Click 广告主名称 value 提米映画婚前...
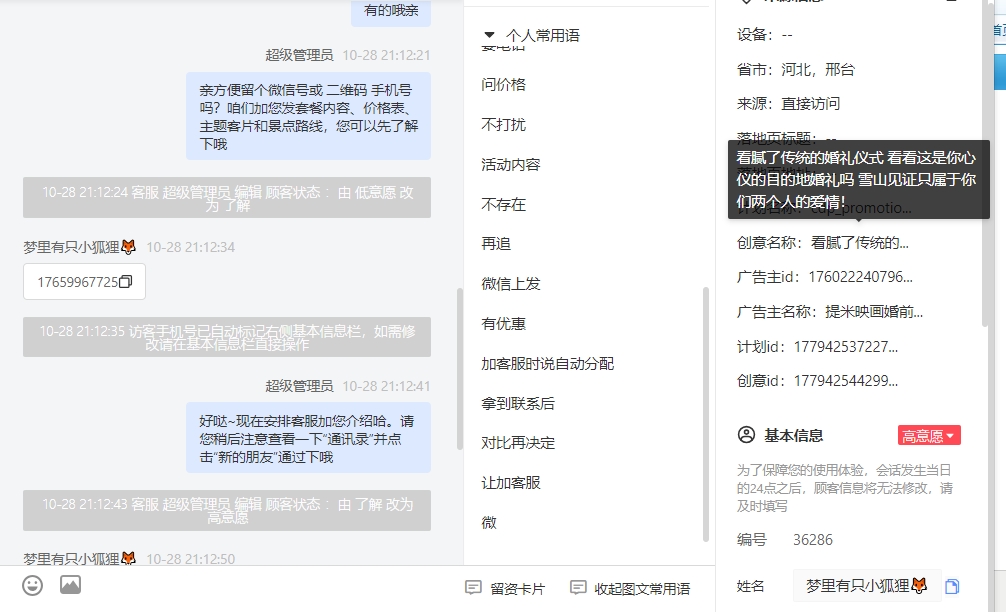 874,312
